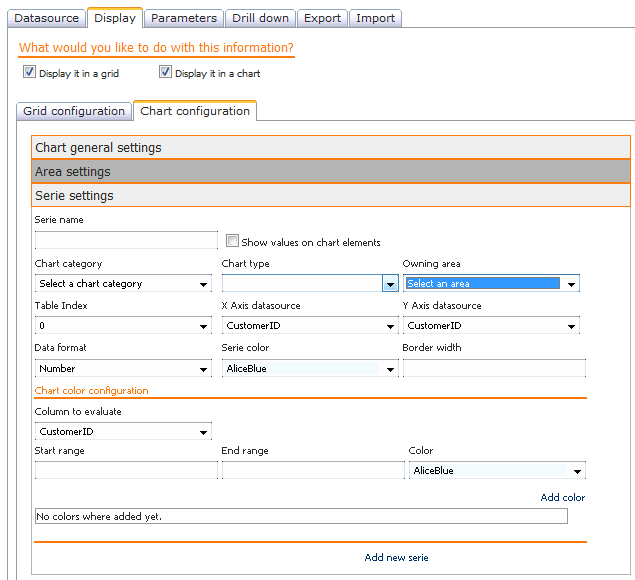Go to the Export tab
This screenshot has height=580, width=635.
pos(322,18)
